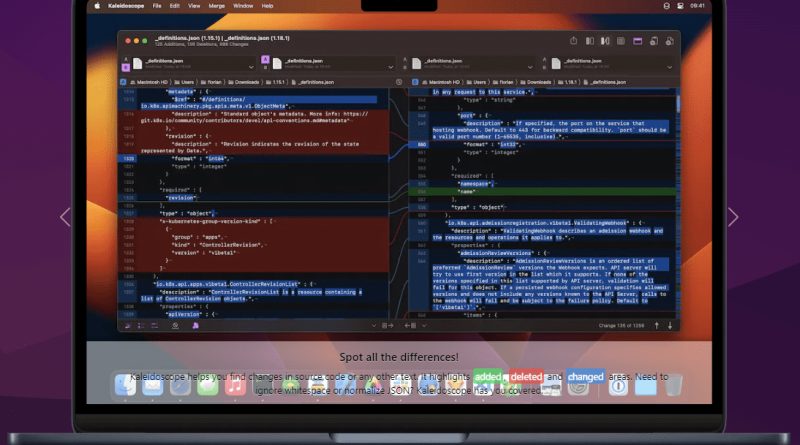The height and width of the screenshot is (445, 800).
Task: Open the Kaleidoscope menu
Action: click(126, 6)
